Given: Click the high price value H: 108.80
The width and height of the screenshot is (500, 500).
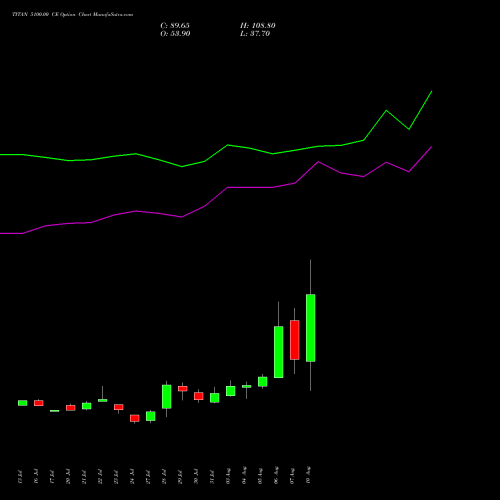Looking at the screenshot, I should pos(258,26).
